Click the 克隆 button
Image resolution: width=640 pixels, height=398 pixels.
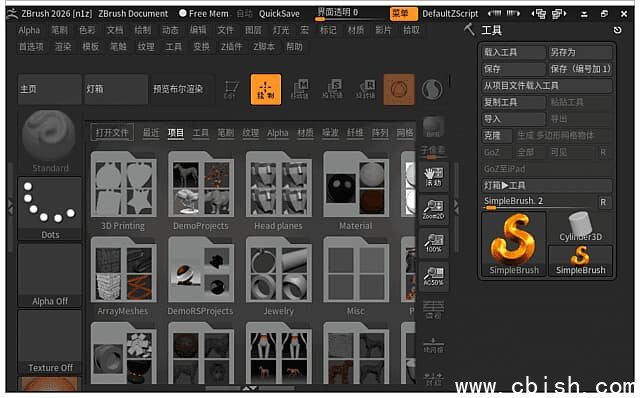(x=497, y=136)
